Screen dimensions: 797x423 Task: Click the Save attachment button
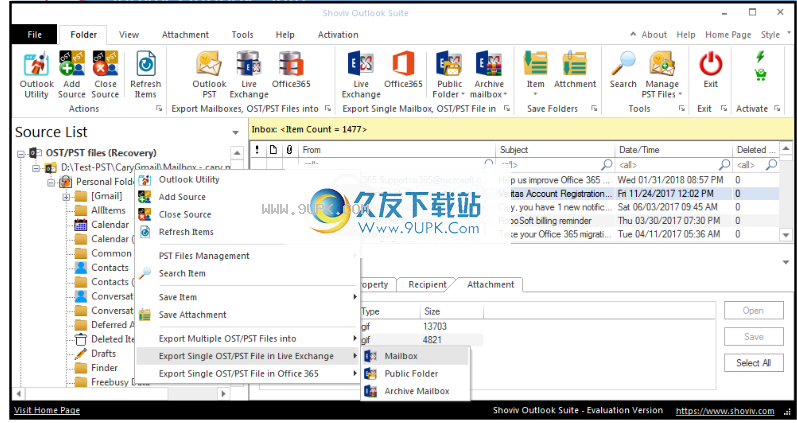754,337
